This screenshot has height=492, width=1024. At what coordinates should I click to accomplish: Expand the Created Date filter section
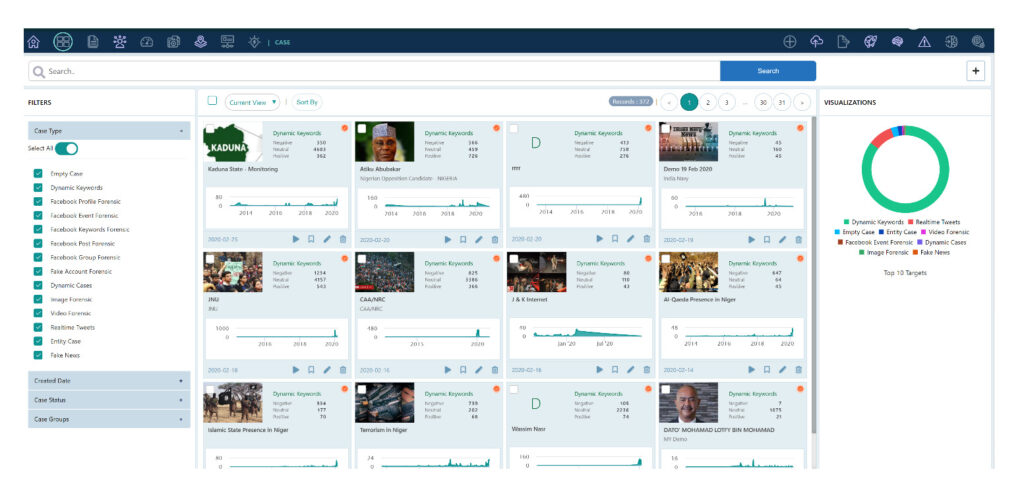pos(108,381)
